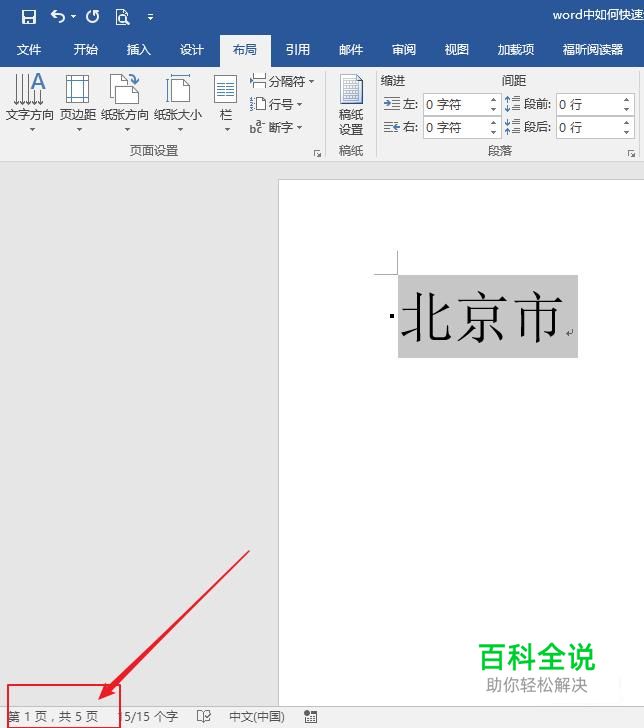
Task: Click the Redo/Repeat icon
Action: (92, 17)
